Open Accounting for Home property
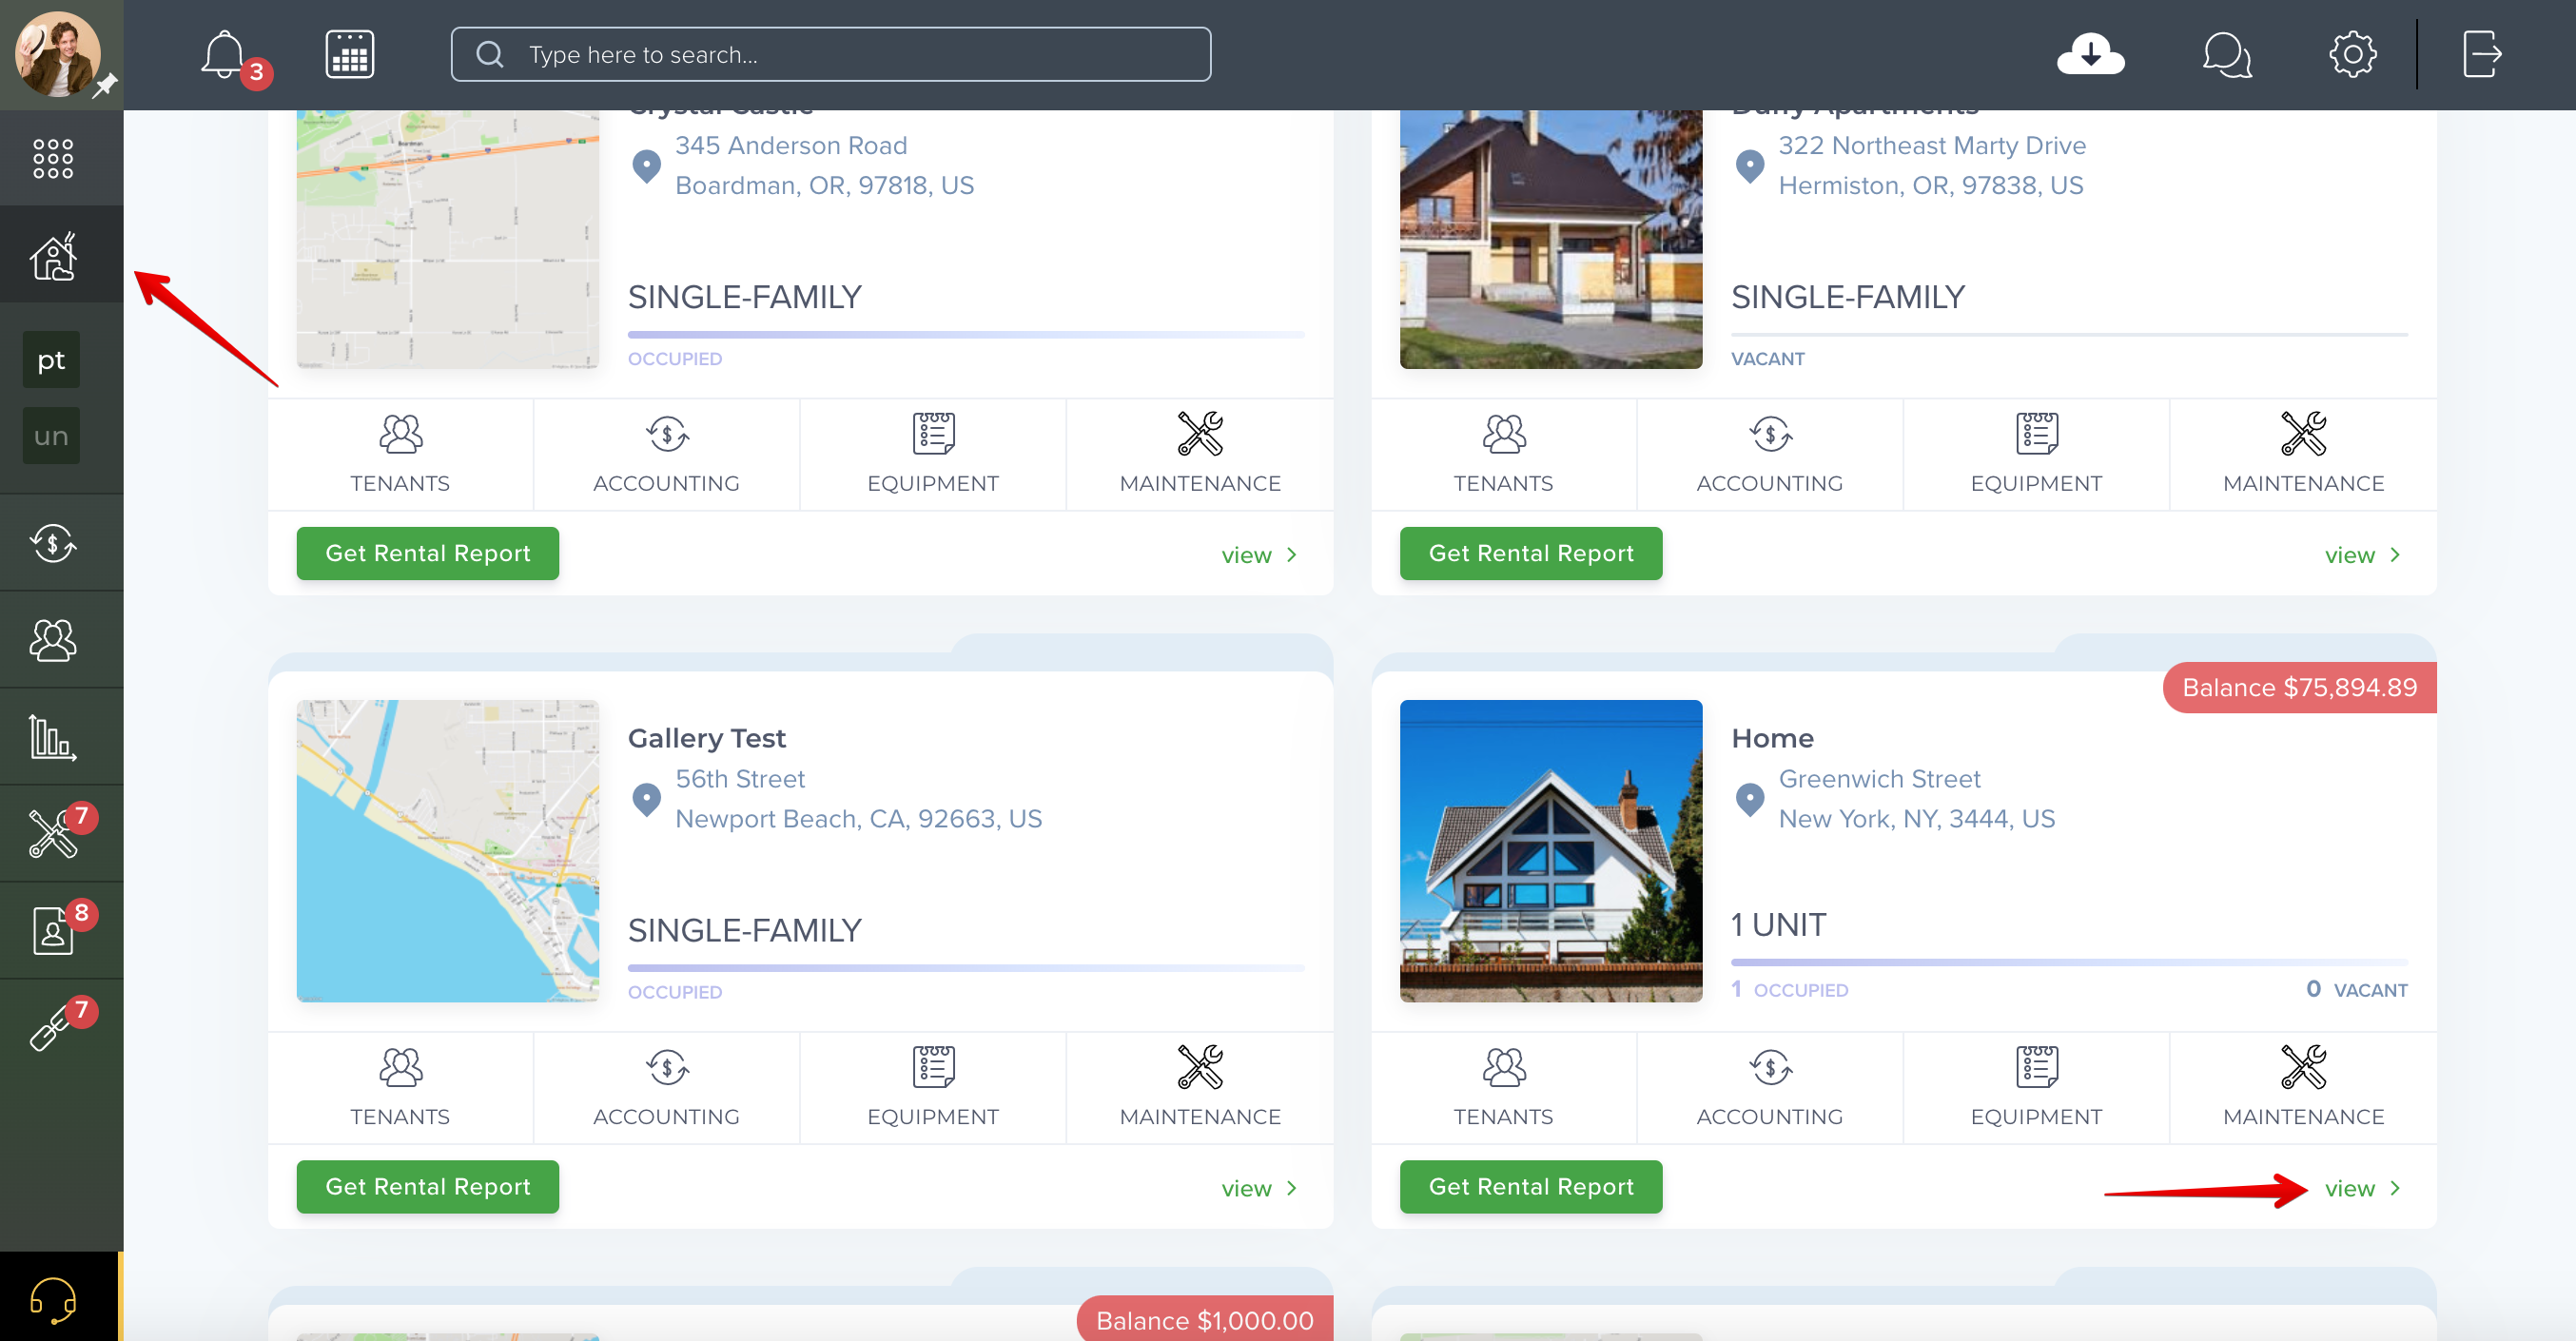Viewport: 2576px width, 1341px height. click(x=1770, y=1087)
